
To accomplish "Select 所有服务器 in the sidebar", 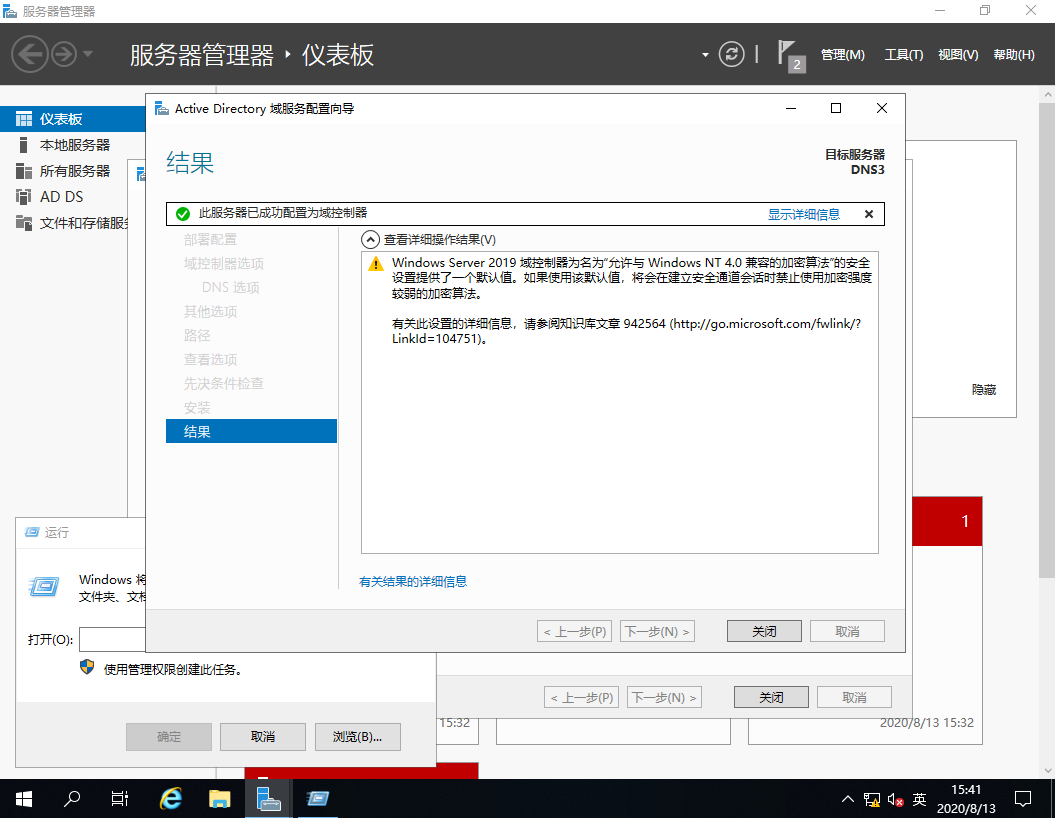I will point(73,171).
